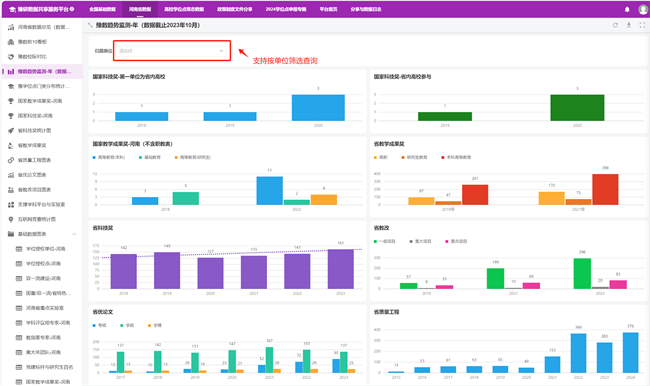Viewport: 650px width, 386px height.
Task: Open the user avatar menu
Action: pos(643,9)
